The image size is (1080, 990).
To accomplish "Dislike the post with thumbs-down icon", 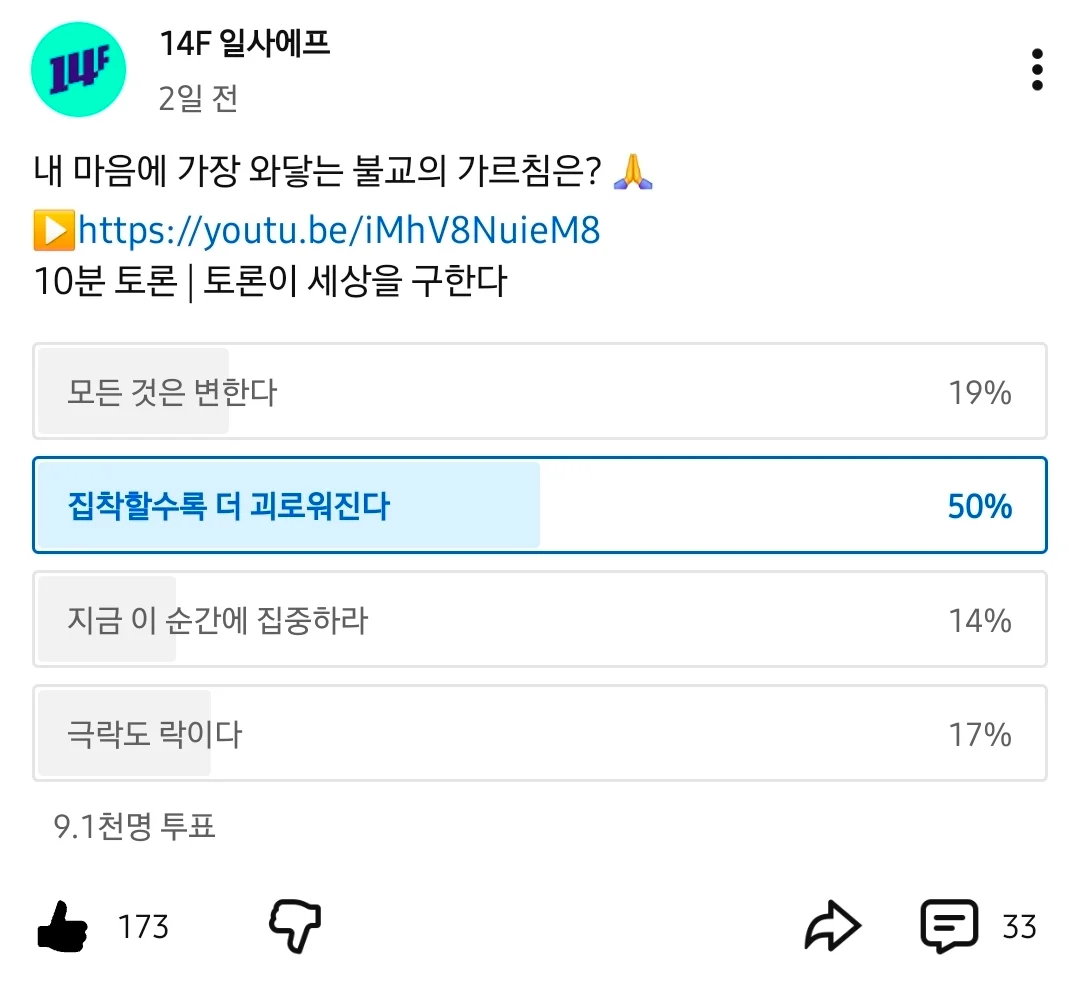I will (295, 926).
